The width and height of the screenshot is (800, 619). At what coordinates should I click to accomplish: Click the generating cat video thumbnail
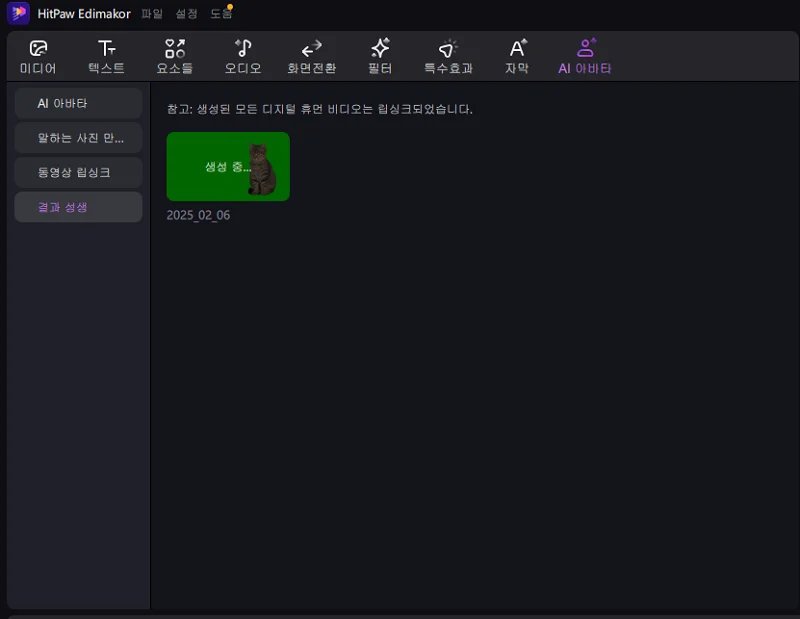pyautogui.click(x=226, y=166)
